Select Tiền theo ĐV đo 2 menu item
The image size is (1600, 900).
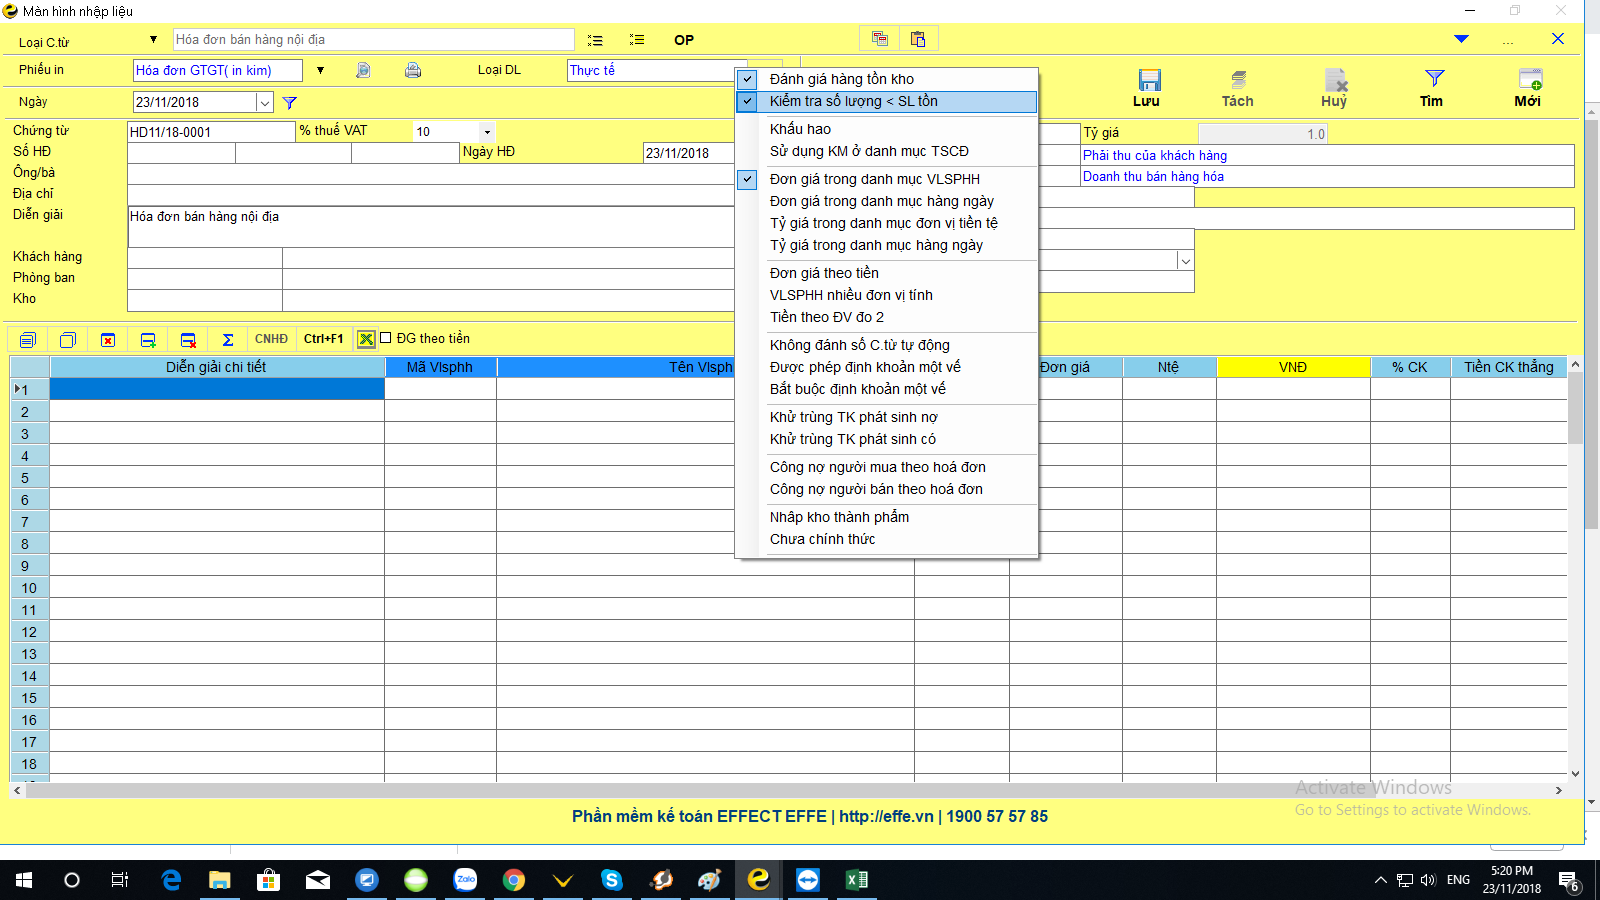coord(886,317)
